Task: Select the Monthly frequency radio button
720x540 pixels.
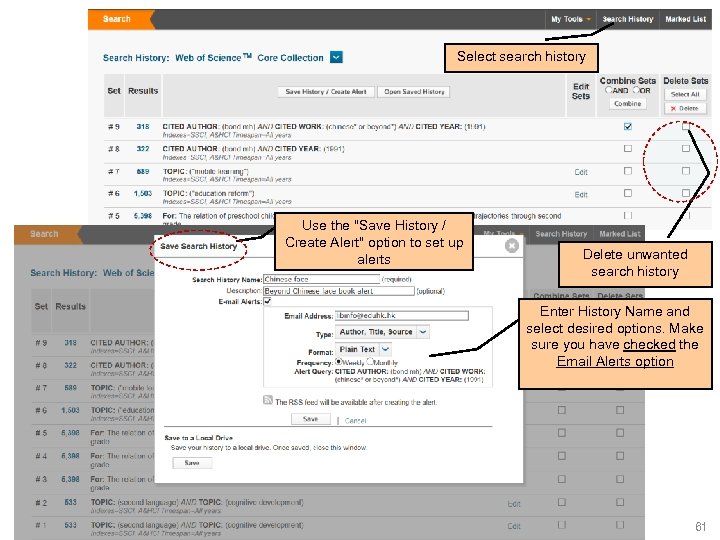Action: pos(370,361)
